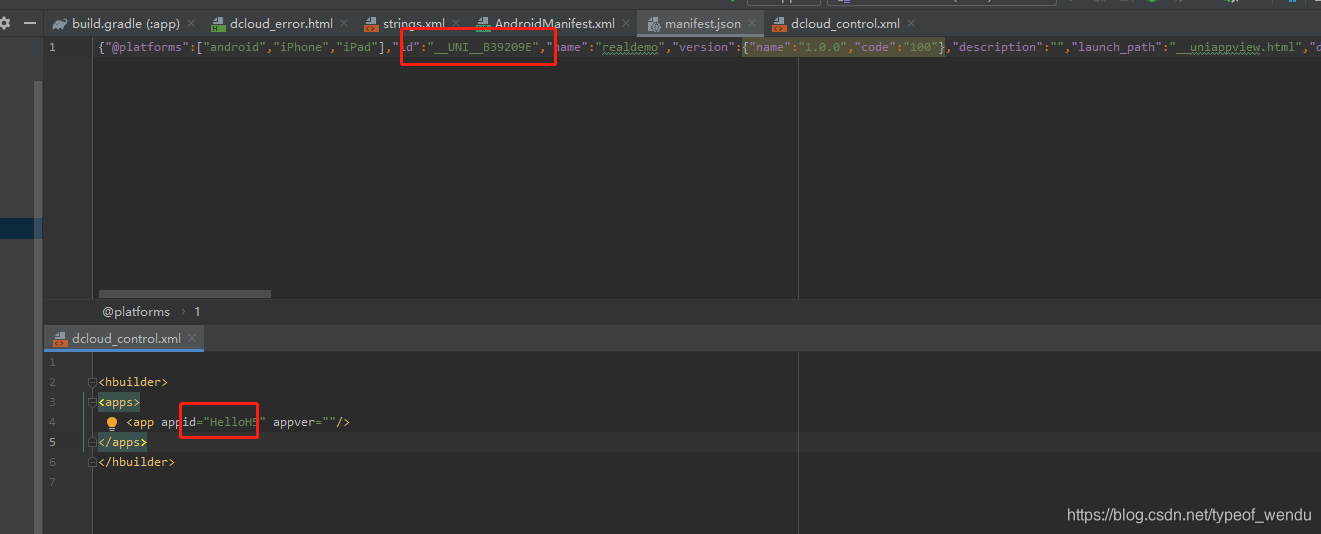Activate the lower split dcloud_control.xml tab

(x=126, y=339)
